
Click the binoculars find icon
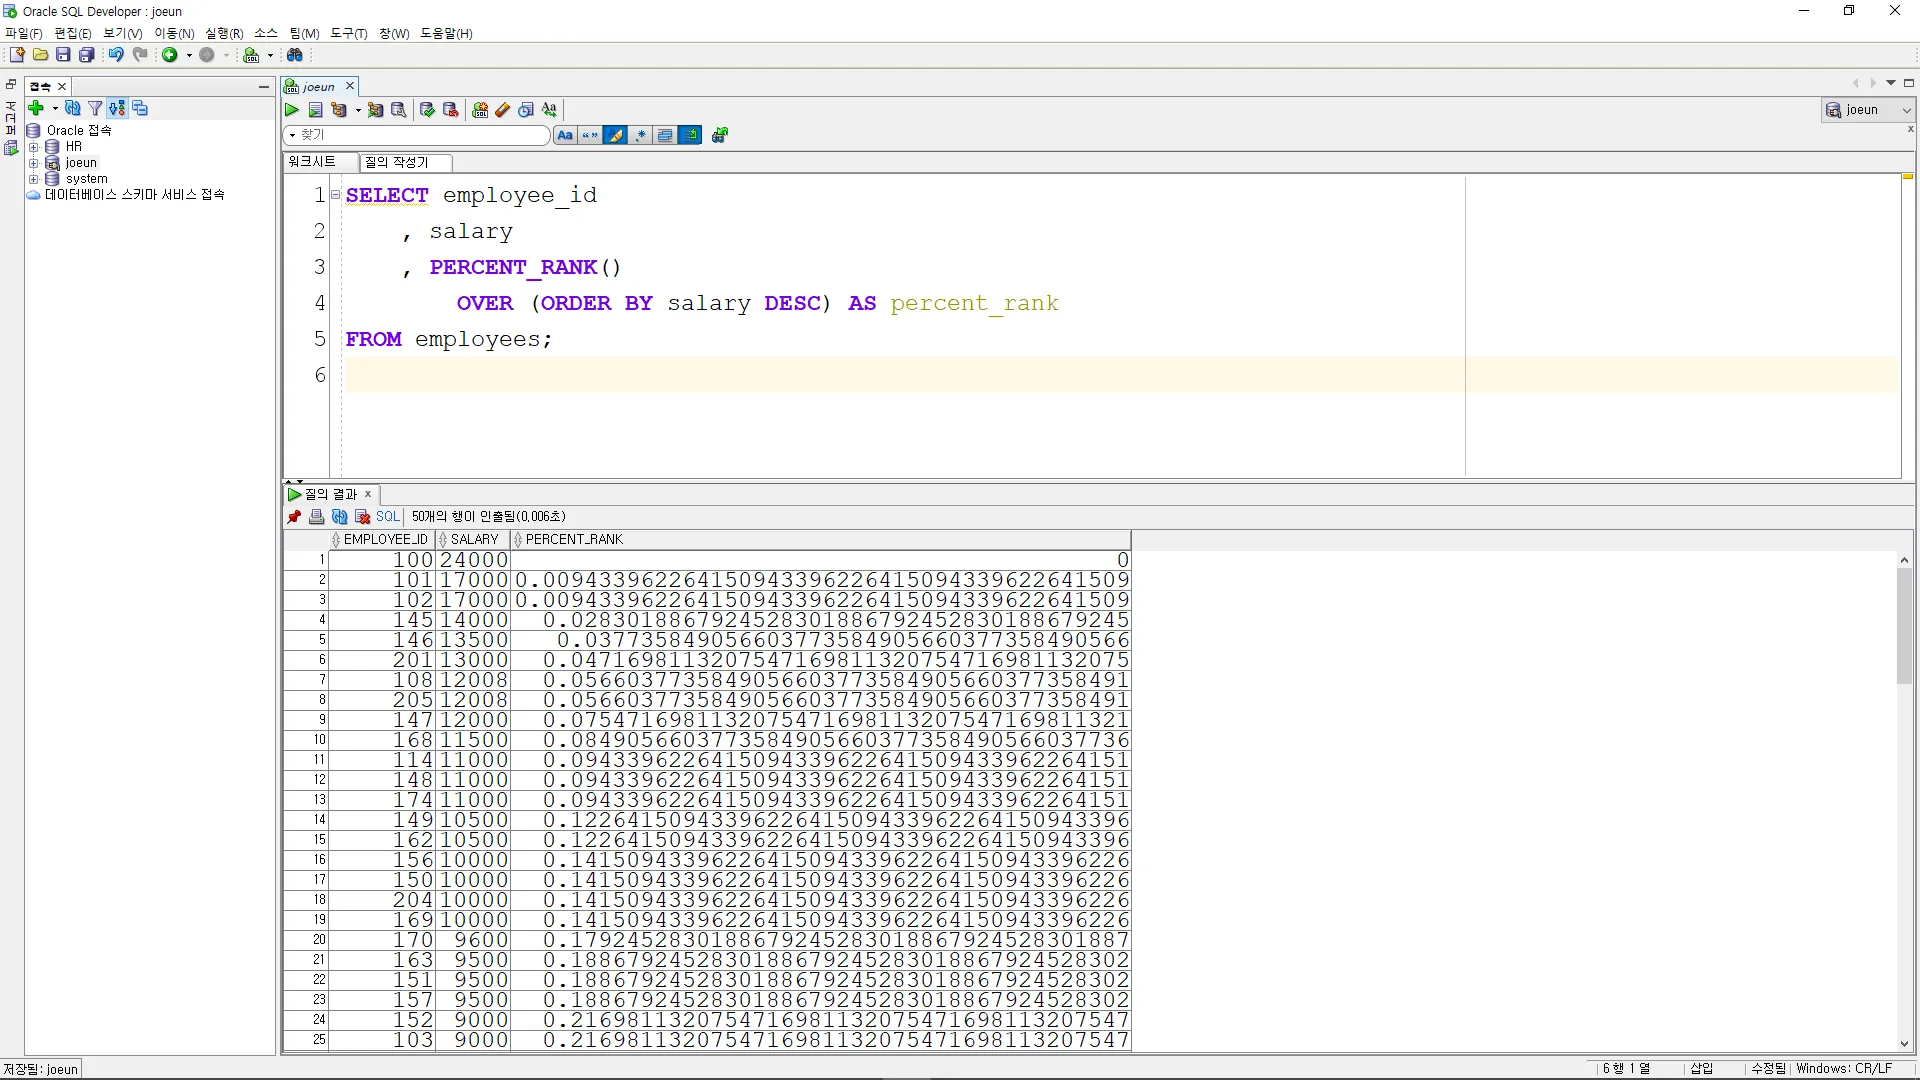pyautogui.click(x=295, y=55)
